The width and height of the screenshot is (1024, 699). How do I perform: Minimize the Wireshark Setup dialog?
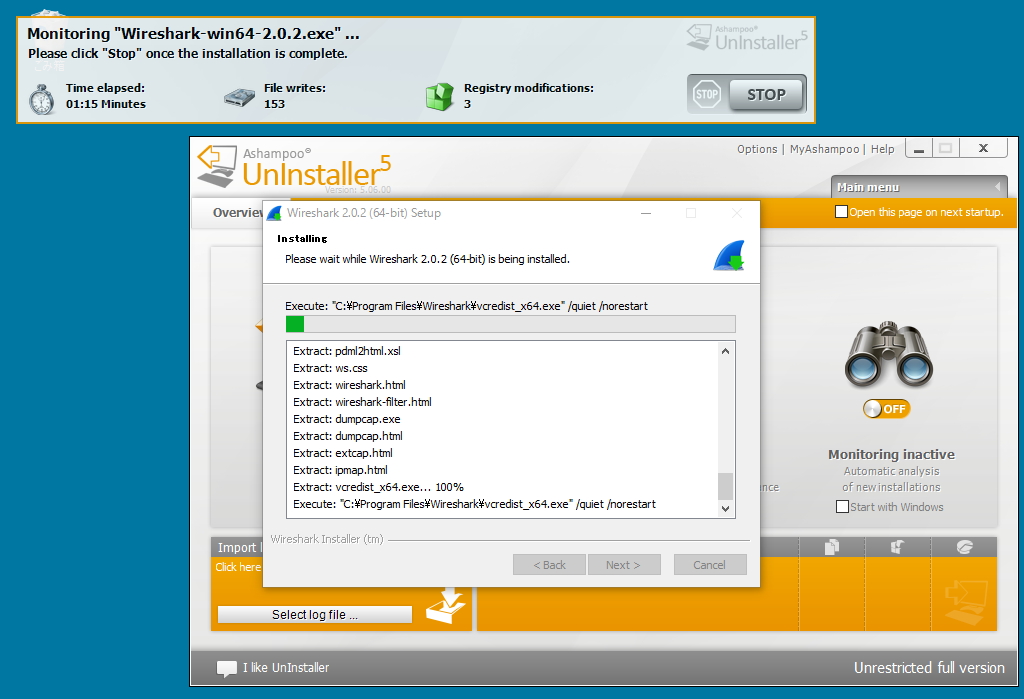pyautogui.click(x=646, y=213)
